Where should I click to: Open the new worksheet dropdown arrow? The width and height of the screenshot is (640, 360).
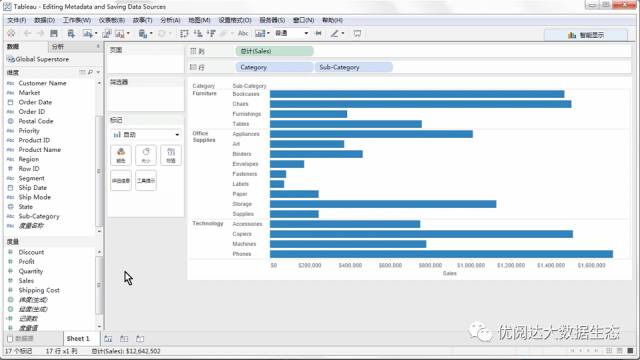(x=96, y=33)
